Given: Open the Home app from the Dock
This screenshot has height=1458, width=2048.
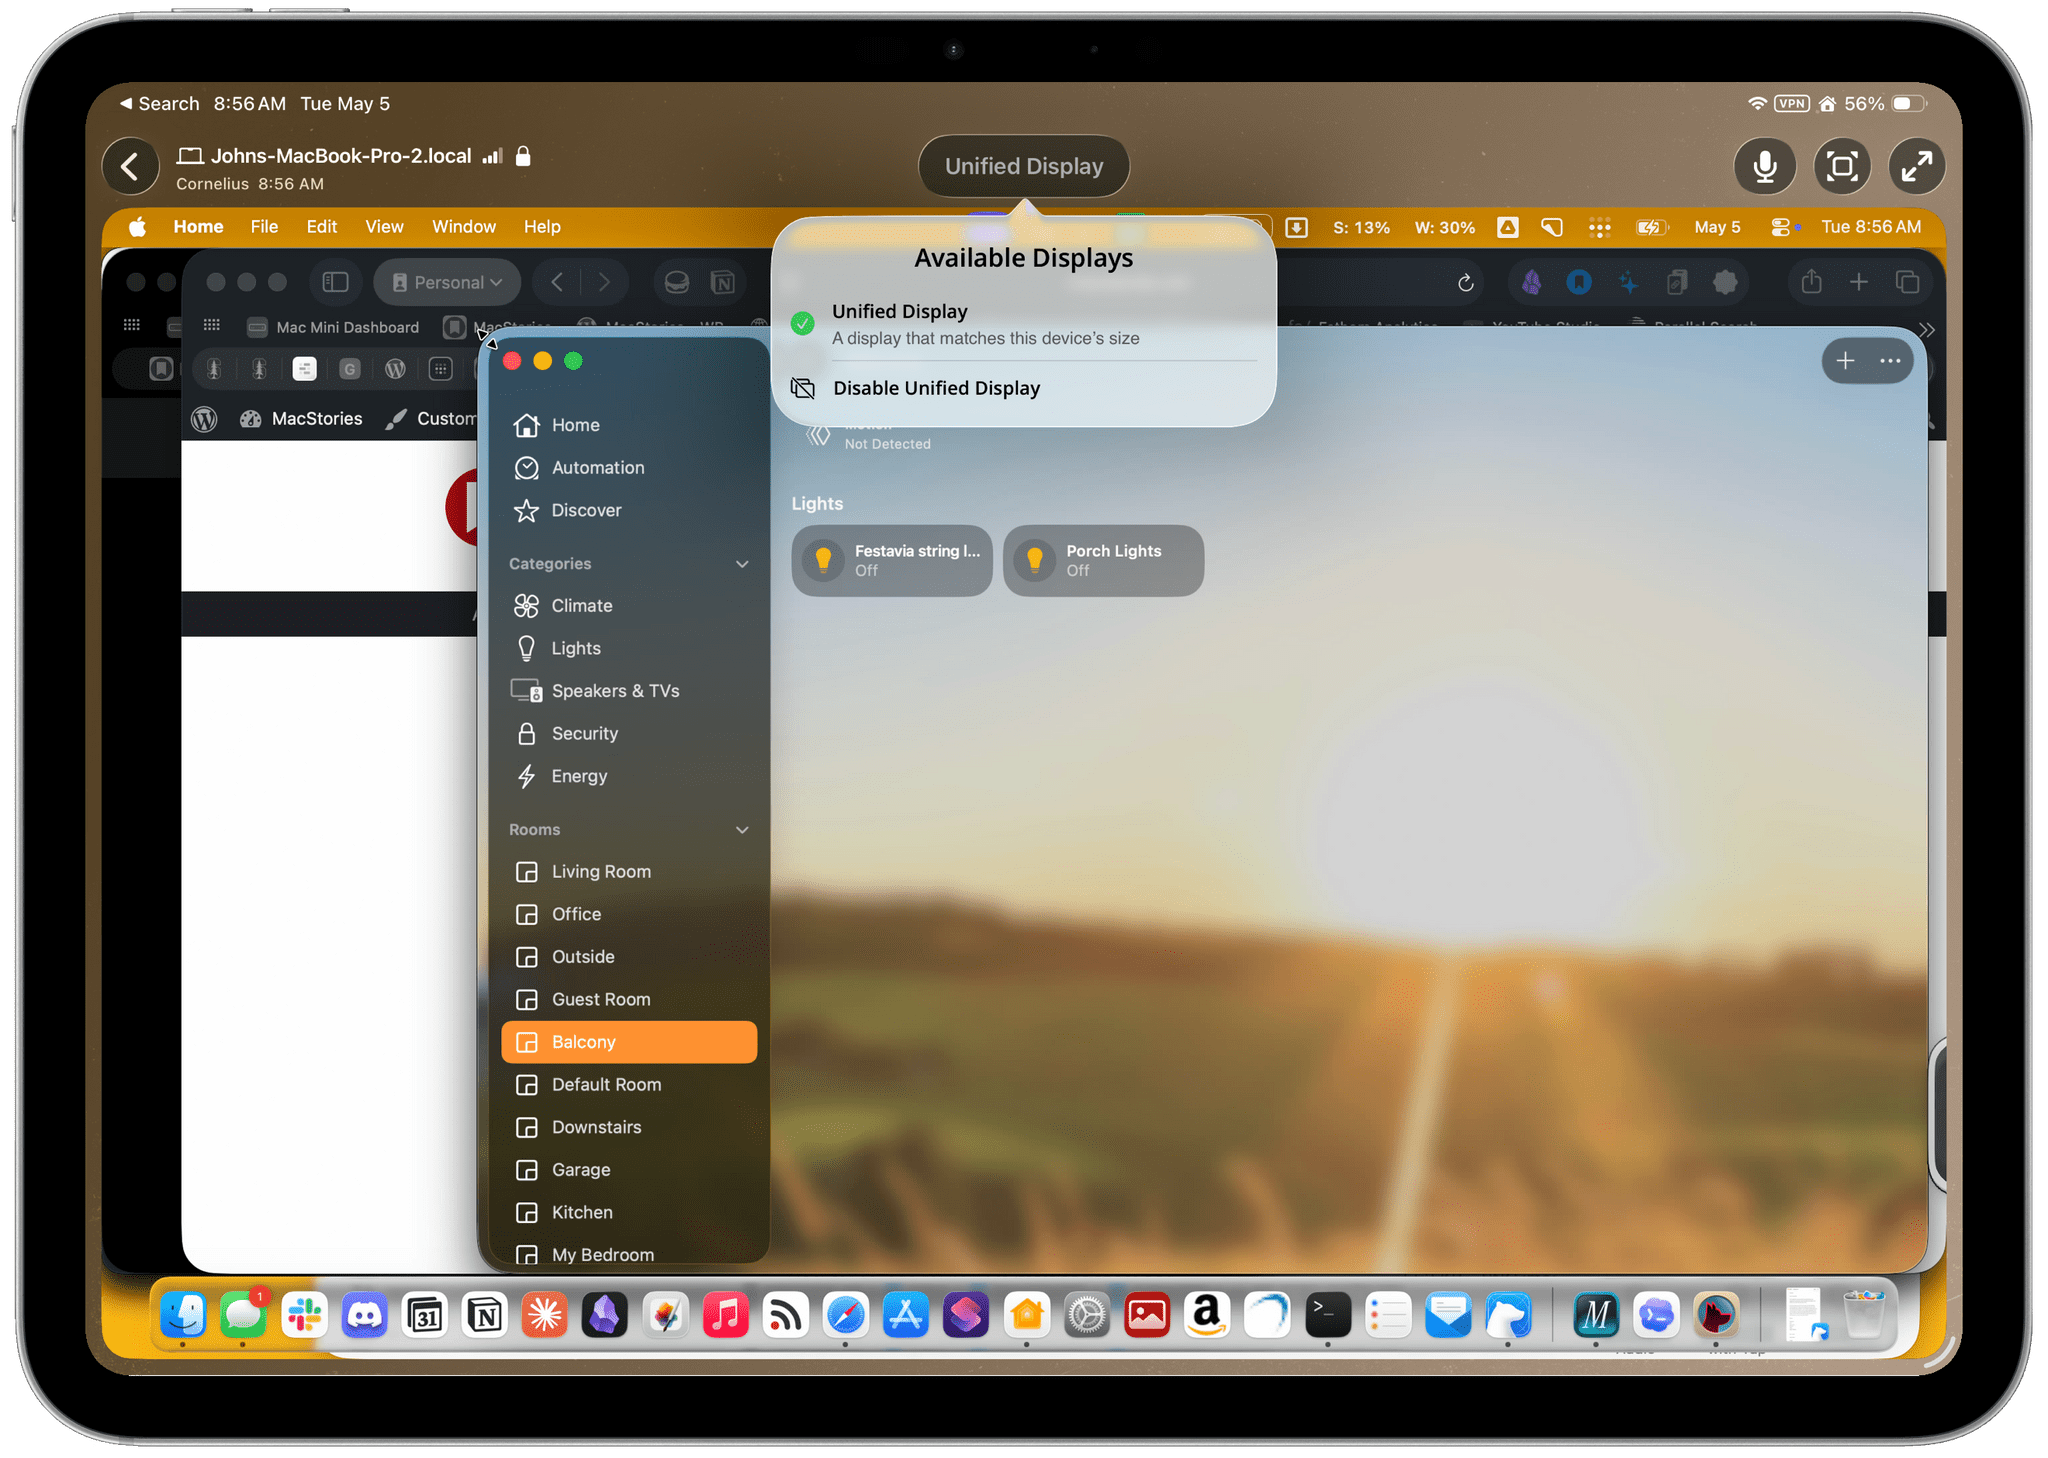Looking at the screenshot, I should (1027, 1315).
